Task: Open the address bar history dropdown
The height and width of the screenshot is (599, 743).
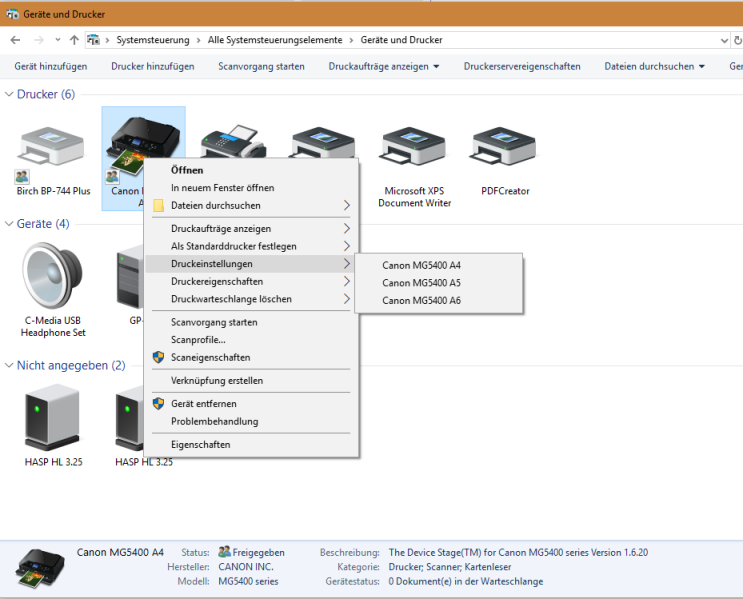Action: point(724,40)
